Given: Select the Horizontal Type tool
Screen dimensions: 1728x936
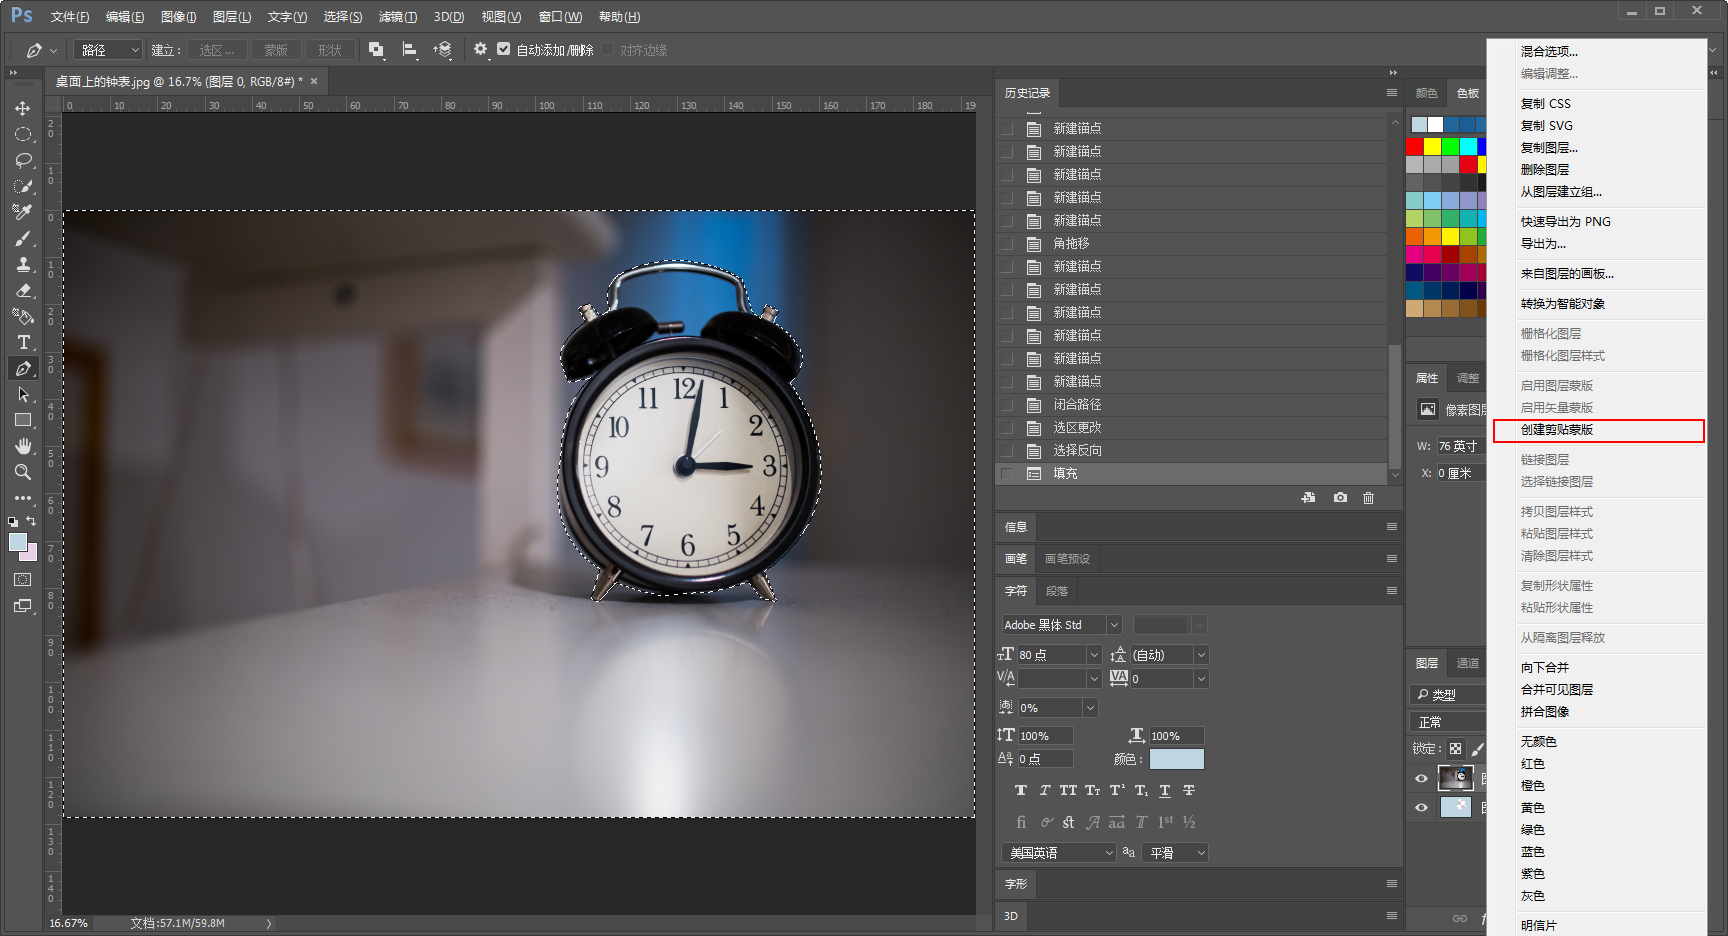Looking at the screenshot, I should (x=23, y=342).
